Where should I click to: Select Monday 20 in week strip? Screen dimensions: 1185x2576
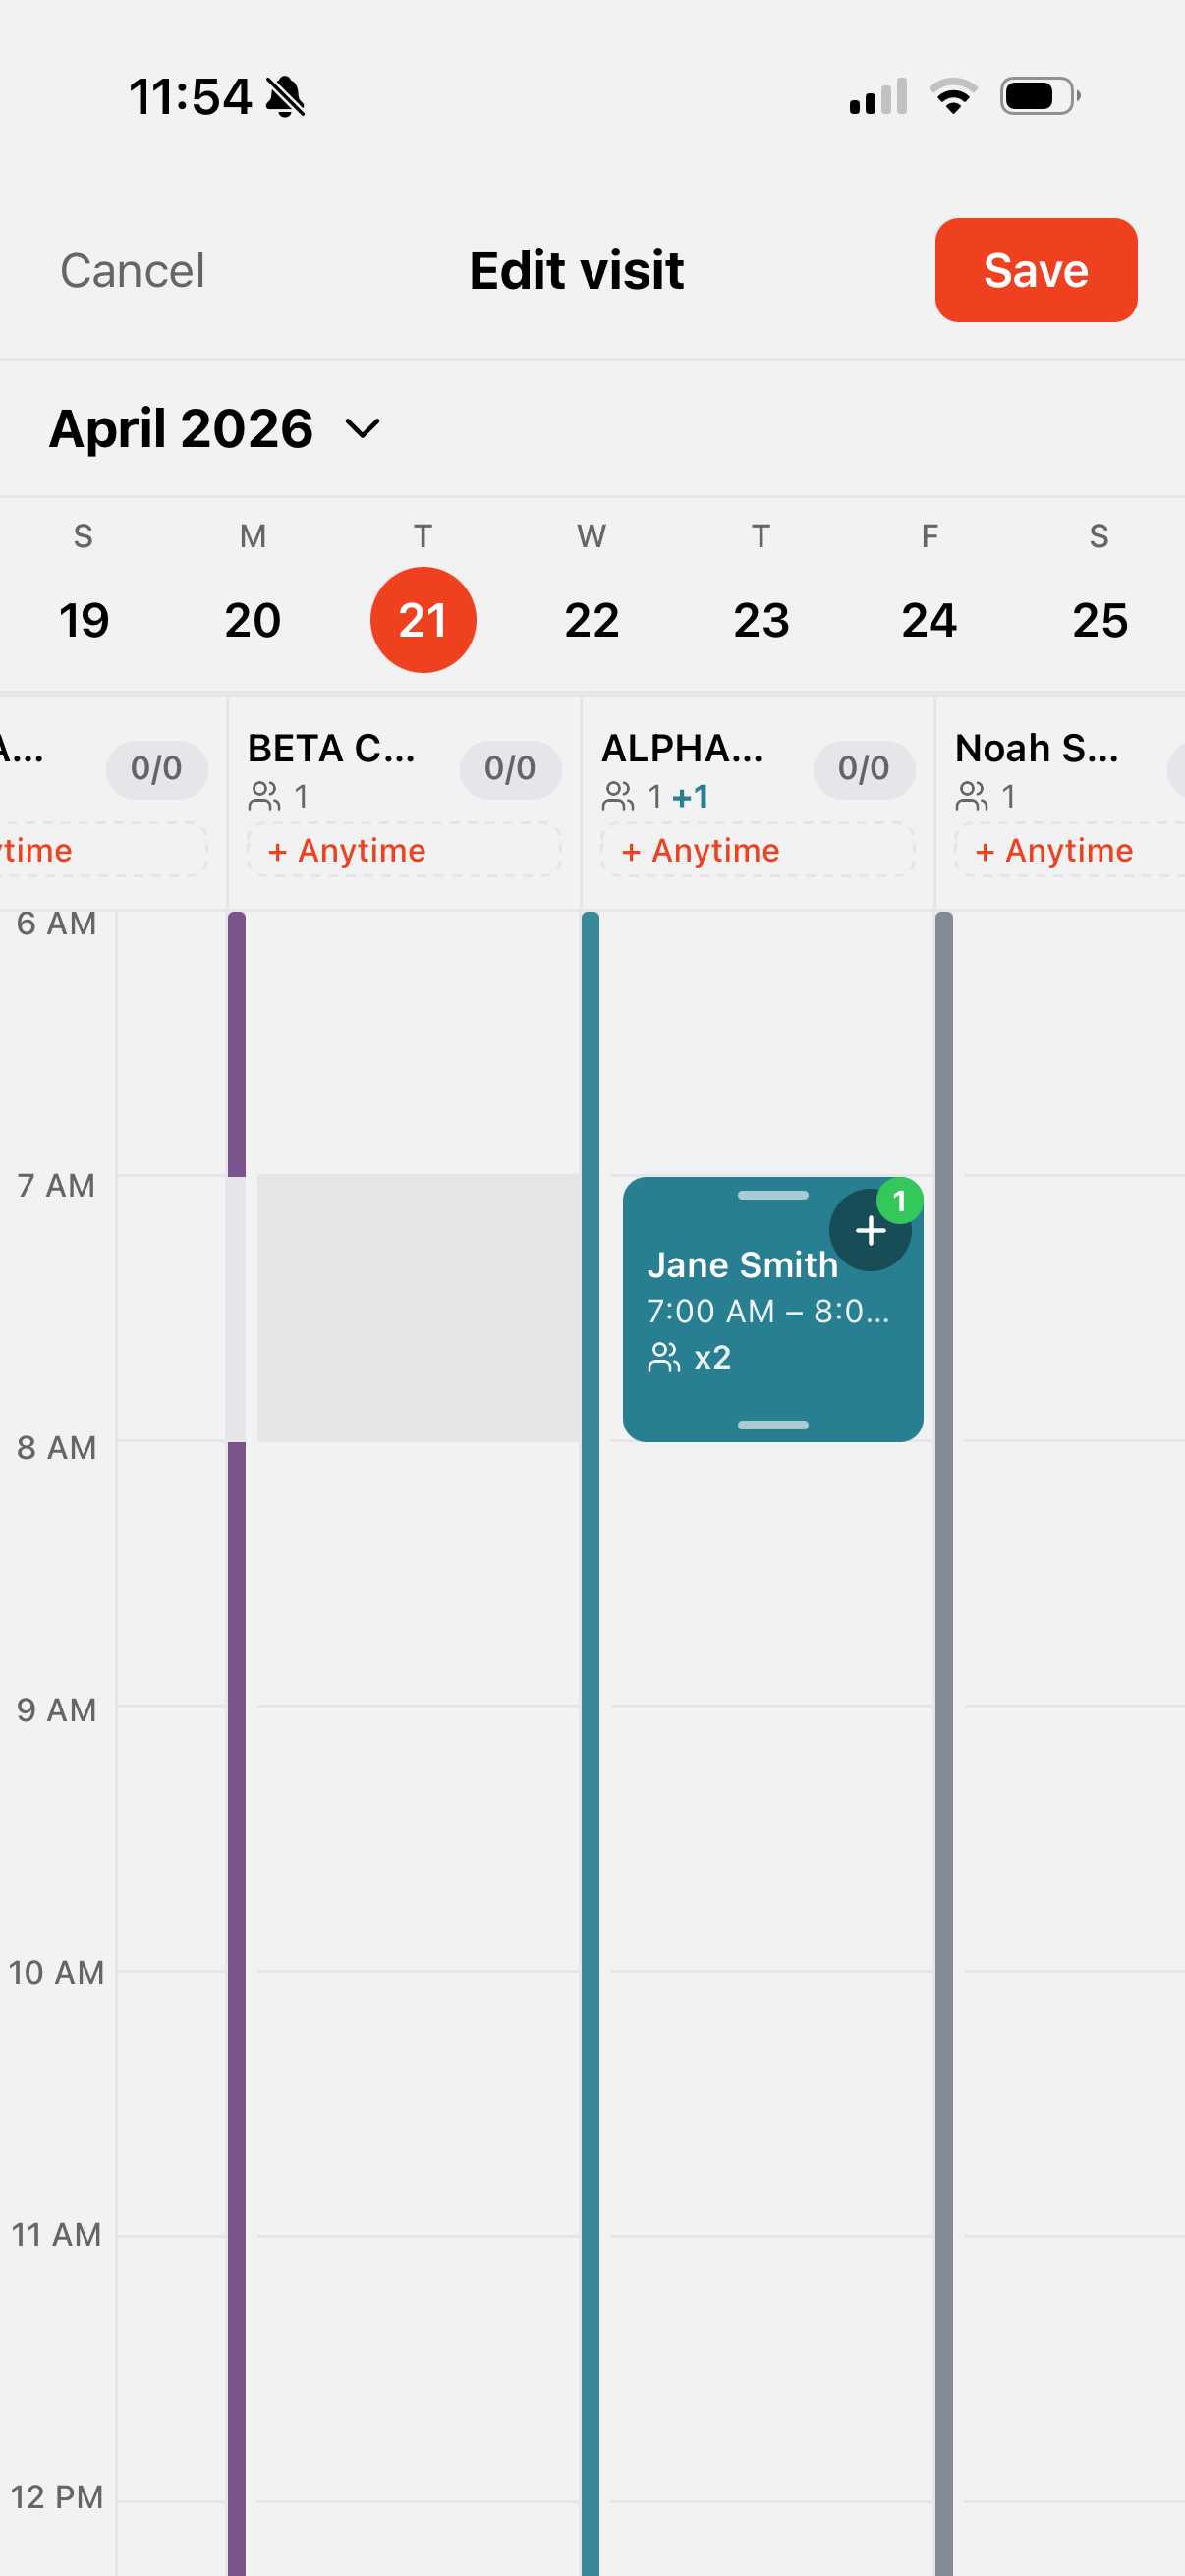click(253, 620)
